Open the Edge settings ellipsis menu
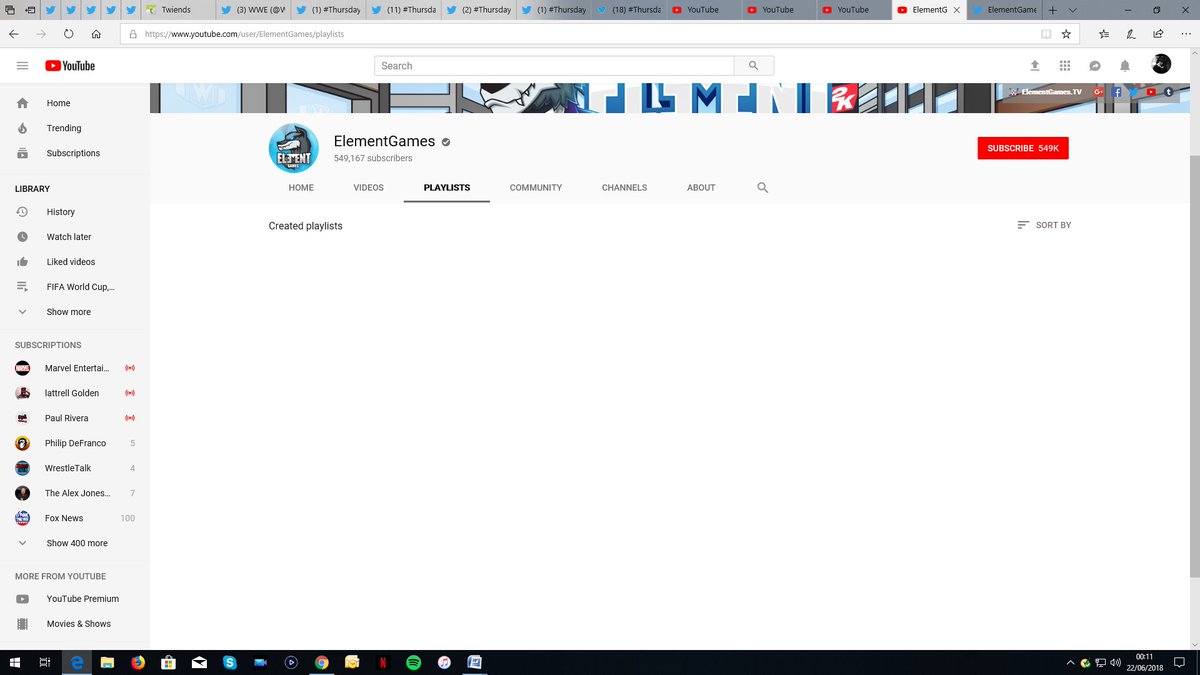 coord(1184,33)
